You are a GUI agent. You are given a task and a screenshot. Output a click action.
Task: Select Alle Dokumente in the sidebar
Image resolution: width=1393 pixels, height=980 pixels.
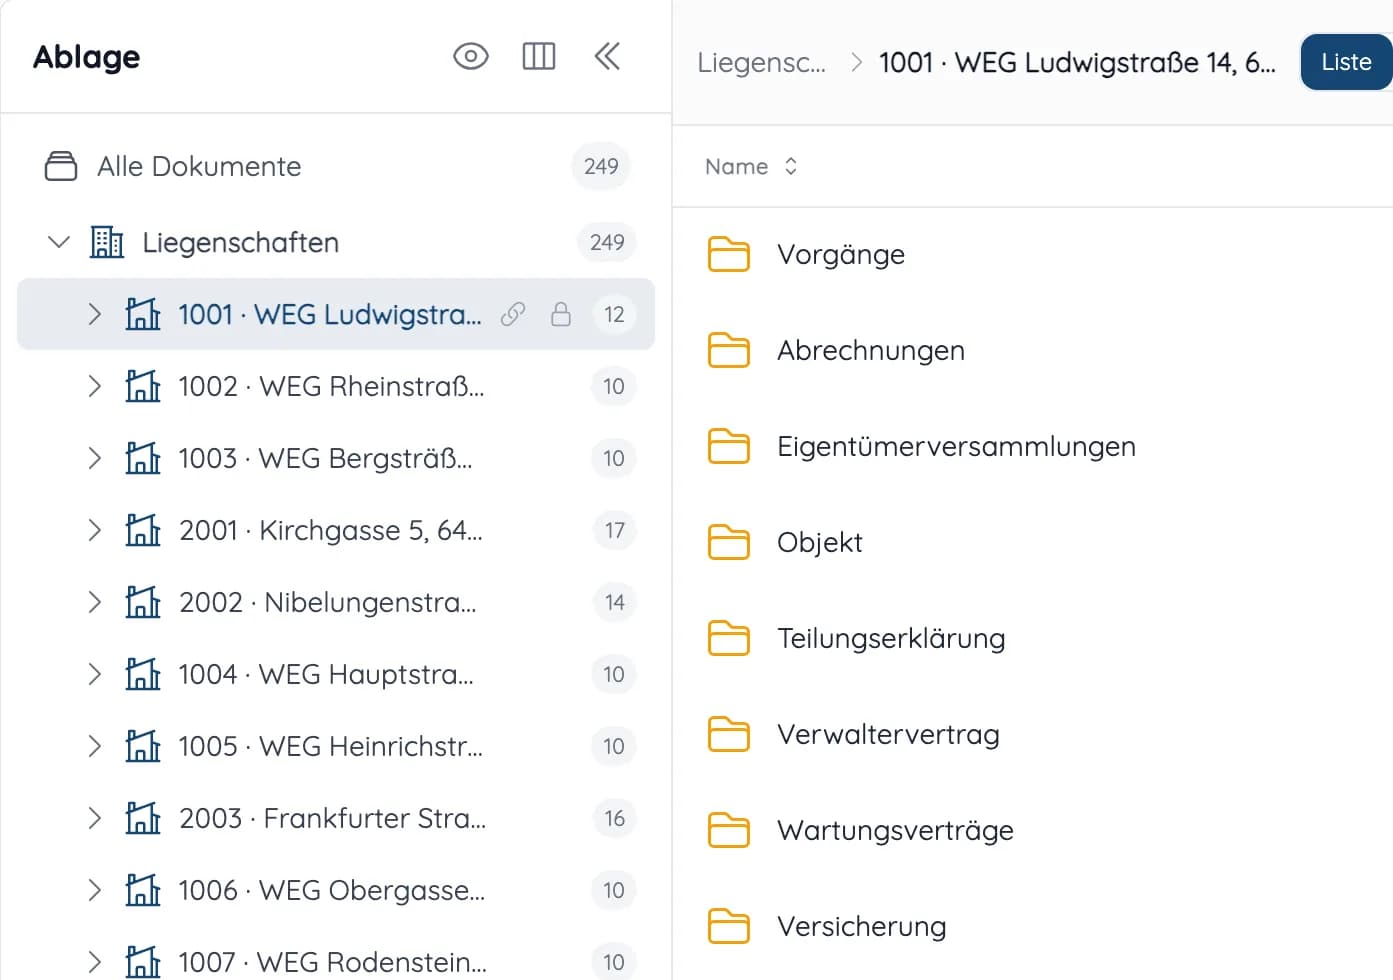click(x=337, y=166)
